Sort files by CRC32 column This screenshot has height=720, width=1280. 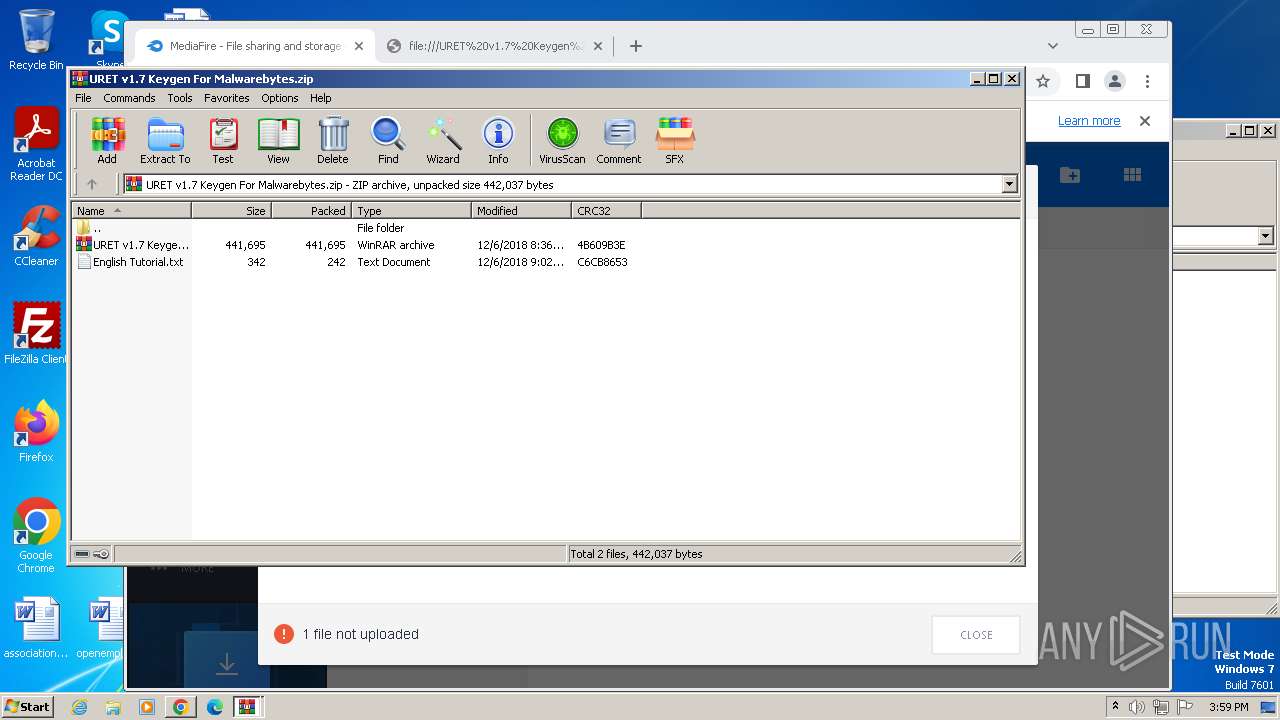(x=606, y=211)
